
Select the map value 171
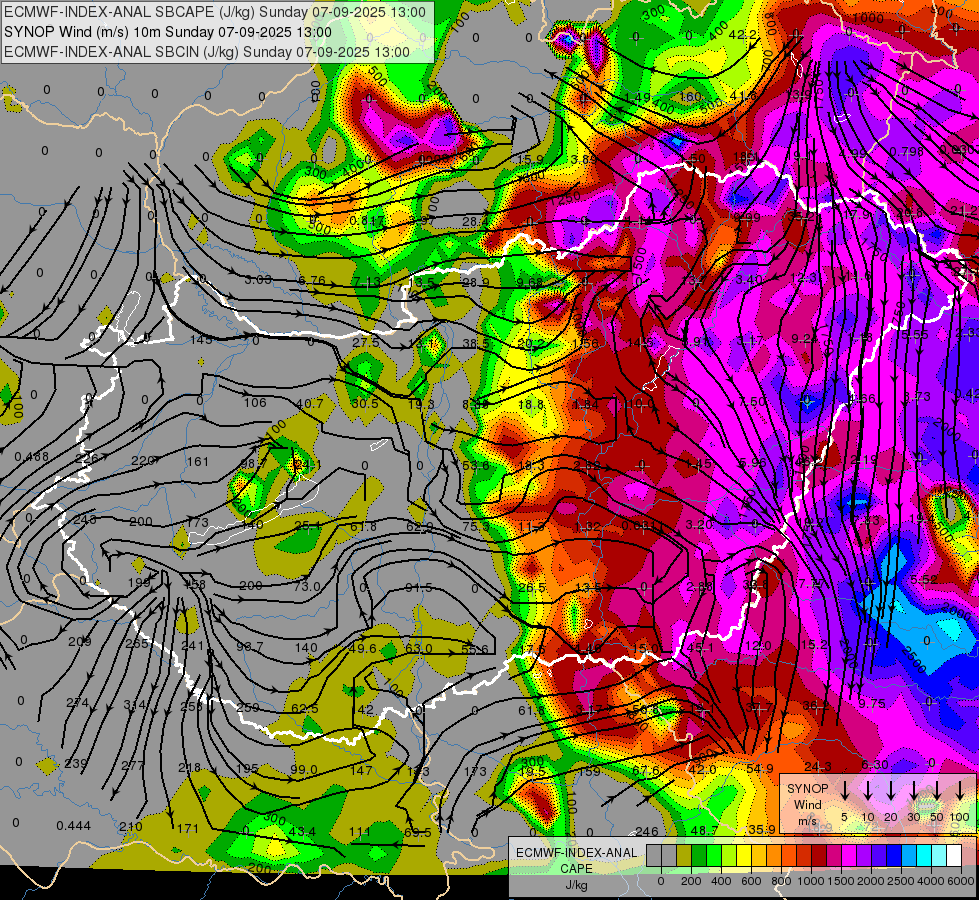[187, 829]
